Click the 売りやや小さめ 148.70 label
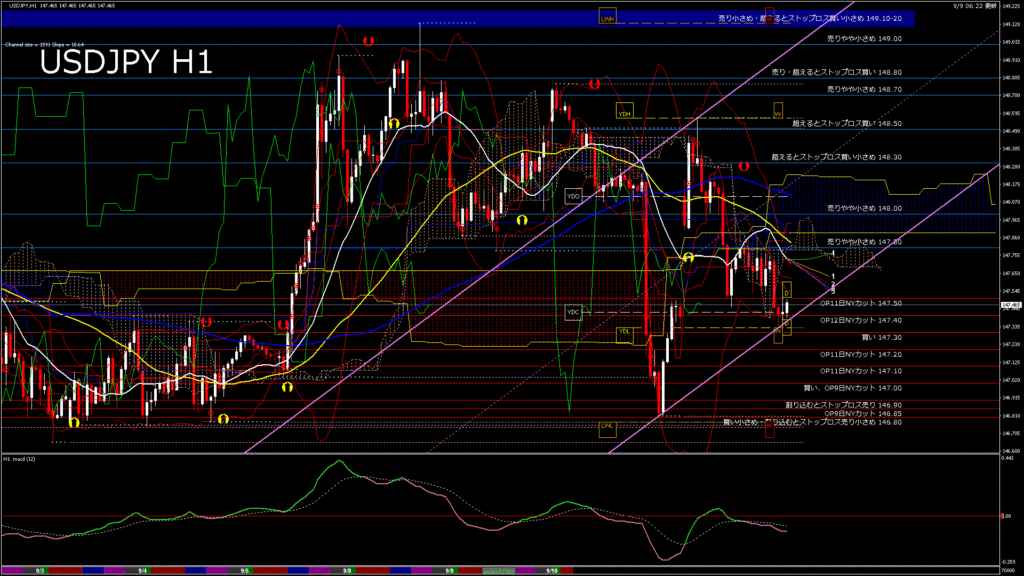Image resolution: width=1024 pixels, height=576 pixels. [864, 89]
